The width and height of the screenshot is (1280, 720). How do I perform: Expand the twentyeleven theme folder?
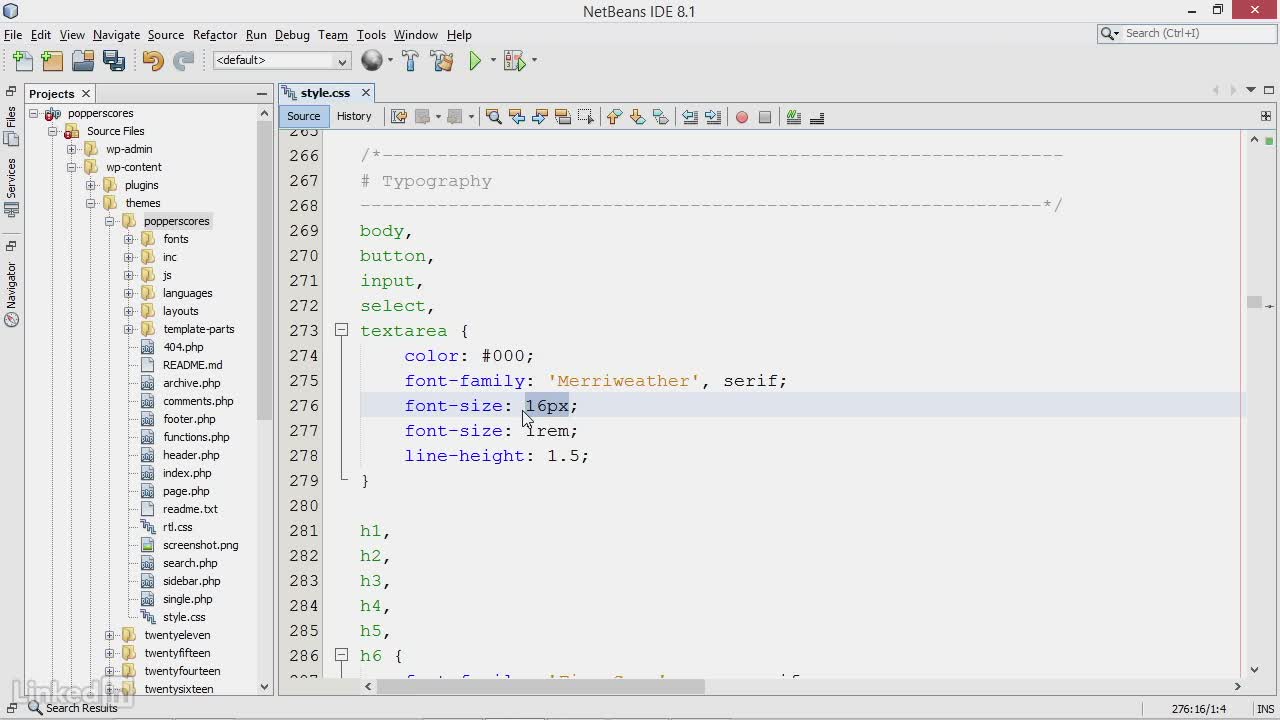110,635
